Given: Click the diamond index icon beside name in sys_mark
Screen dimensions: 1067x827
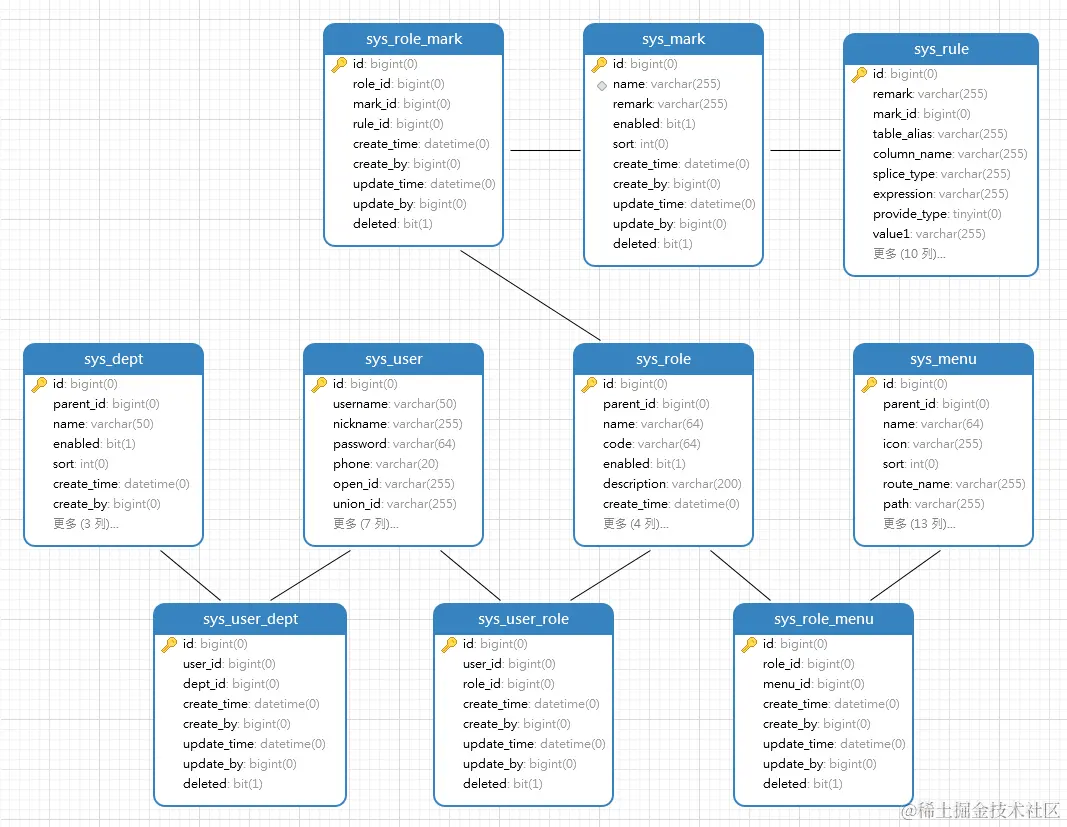Looking at the screenshot, I should pos(602,86).
